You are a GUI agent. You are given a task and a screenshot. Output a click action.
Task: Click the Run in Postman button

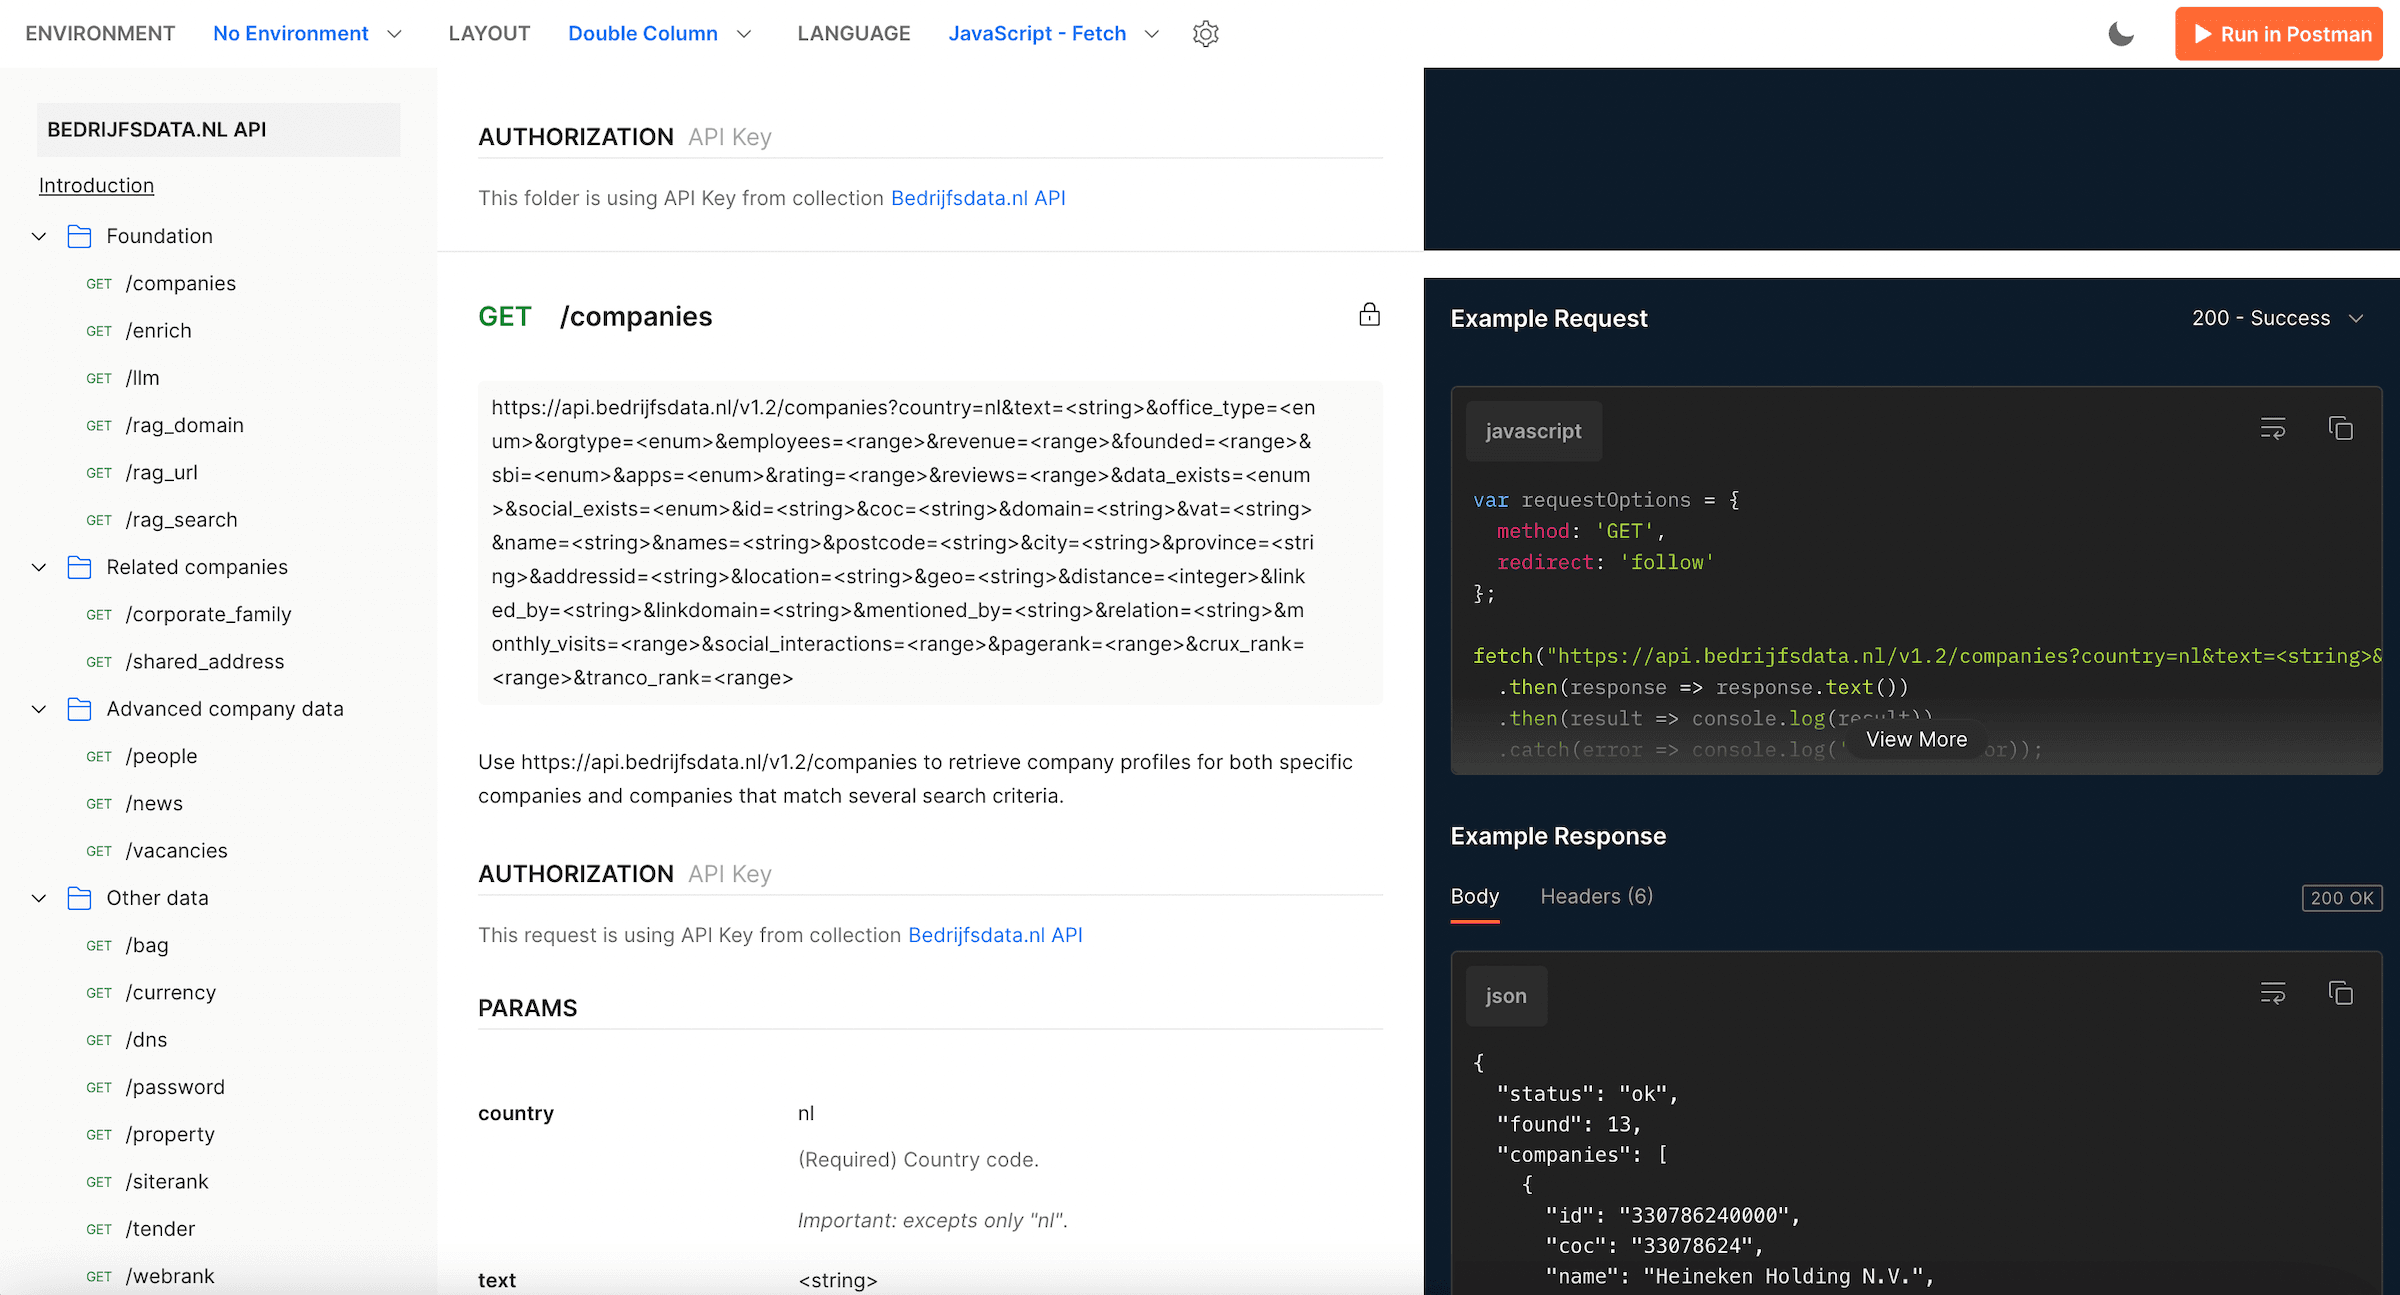(2279, 34)
